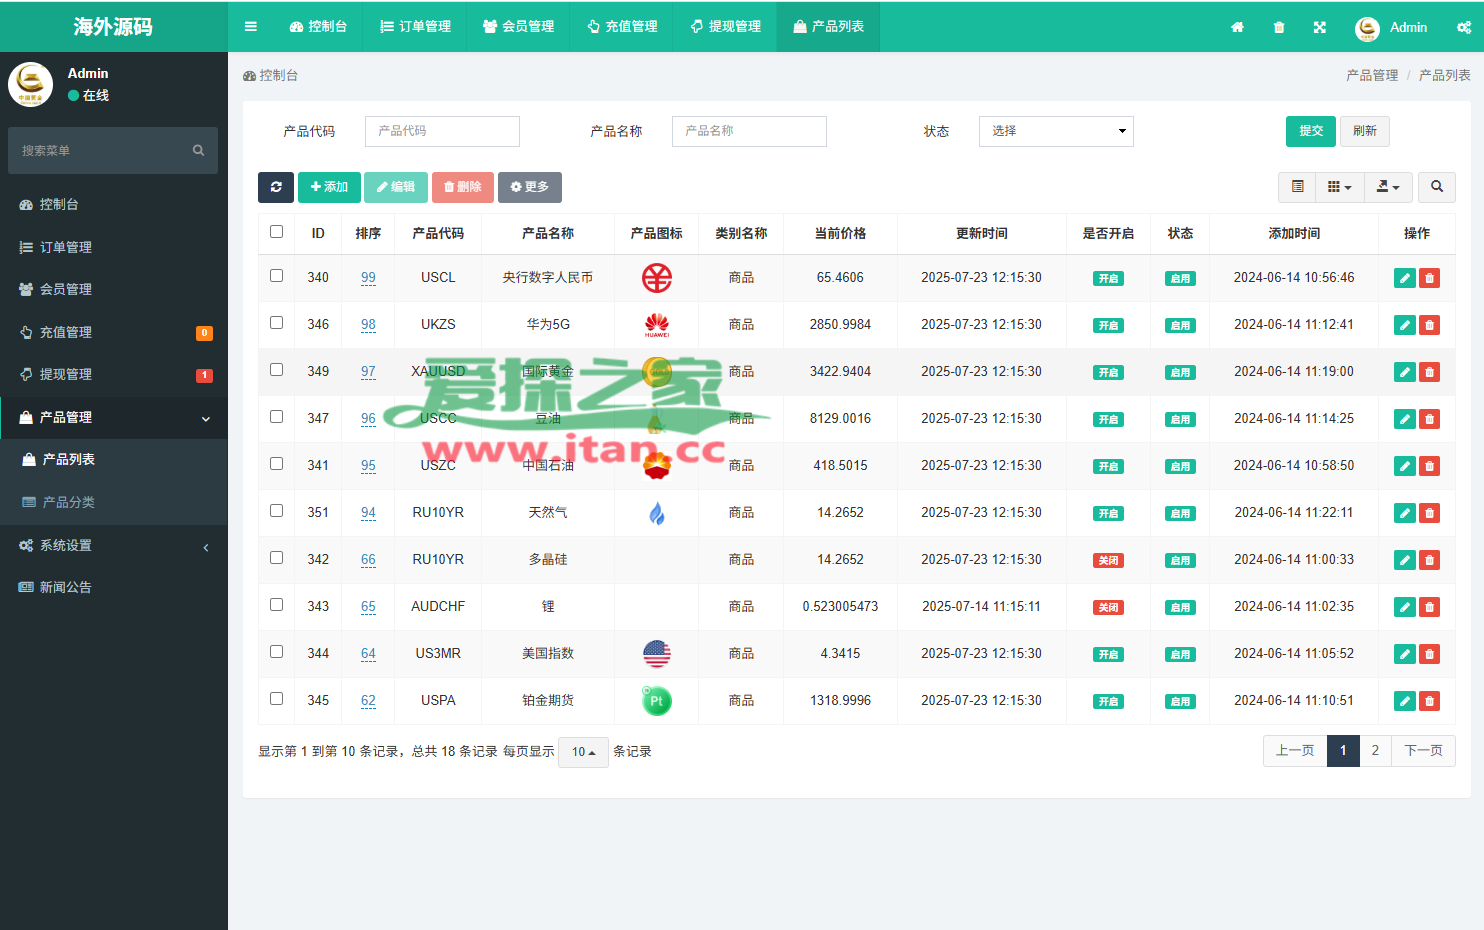The width and height of the screenshot is (1484, 930).
Task: Click the trash icon in top bar
Action: click(x=1279, y=27)
